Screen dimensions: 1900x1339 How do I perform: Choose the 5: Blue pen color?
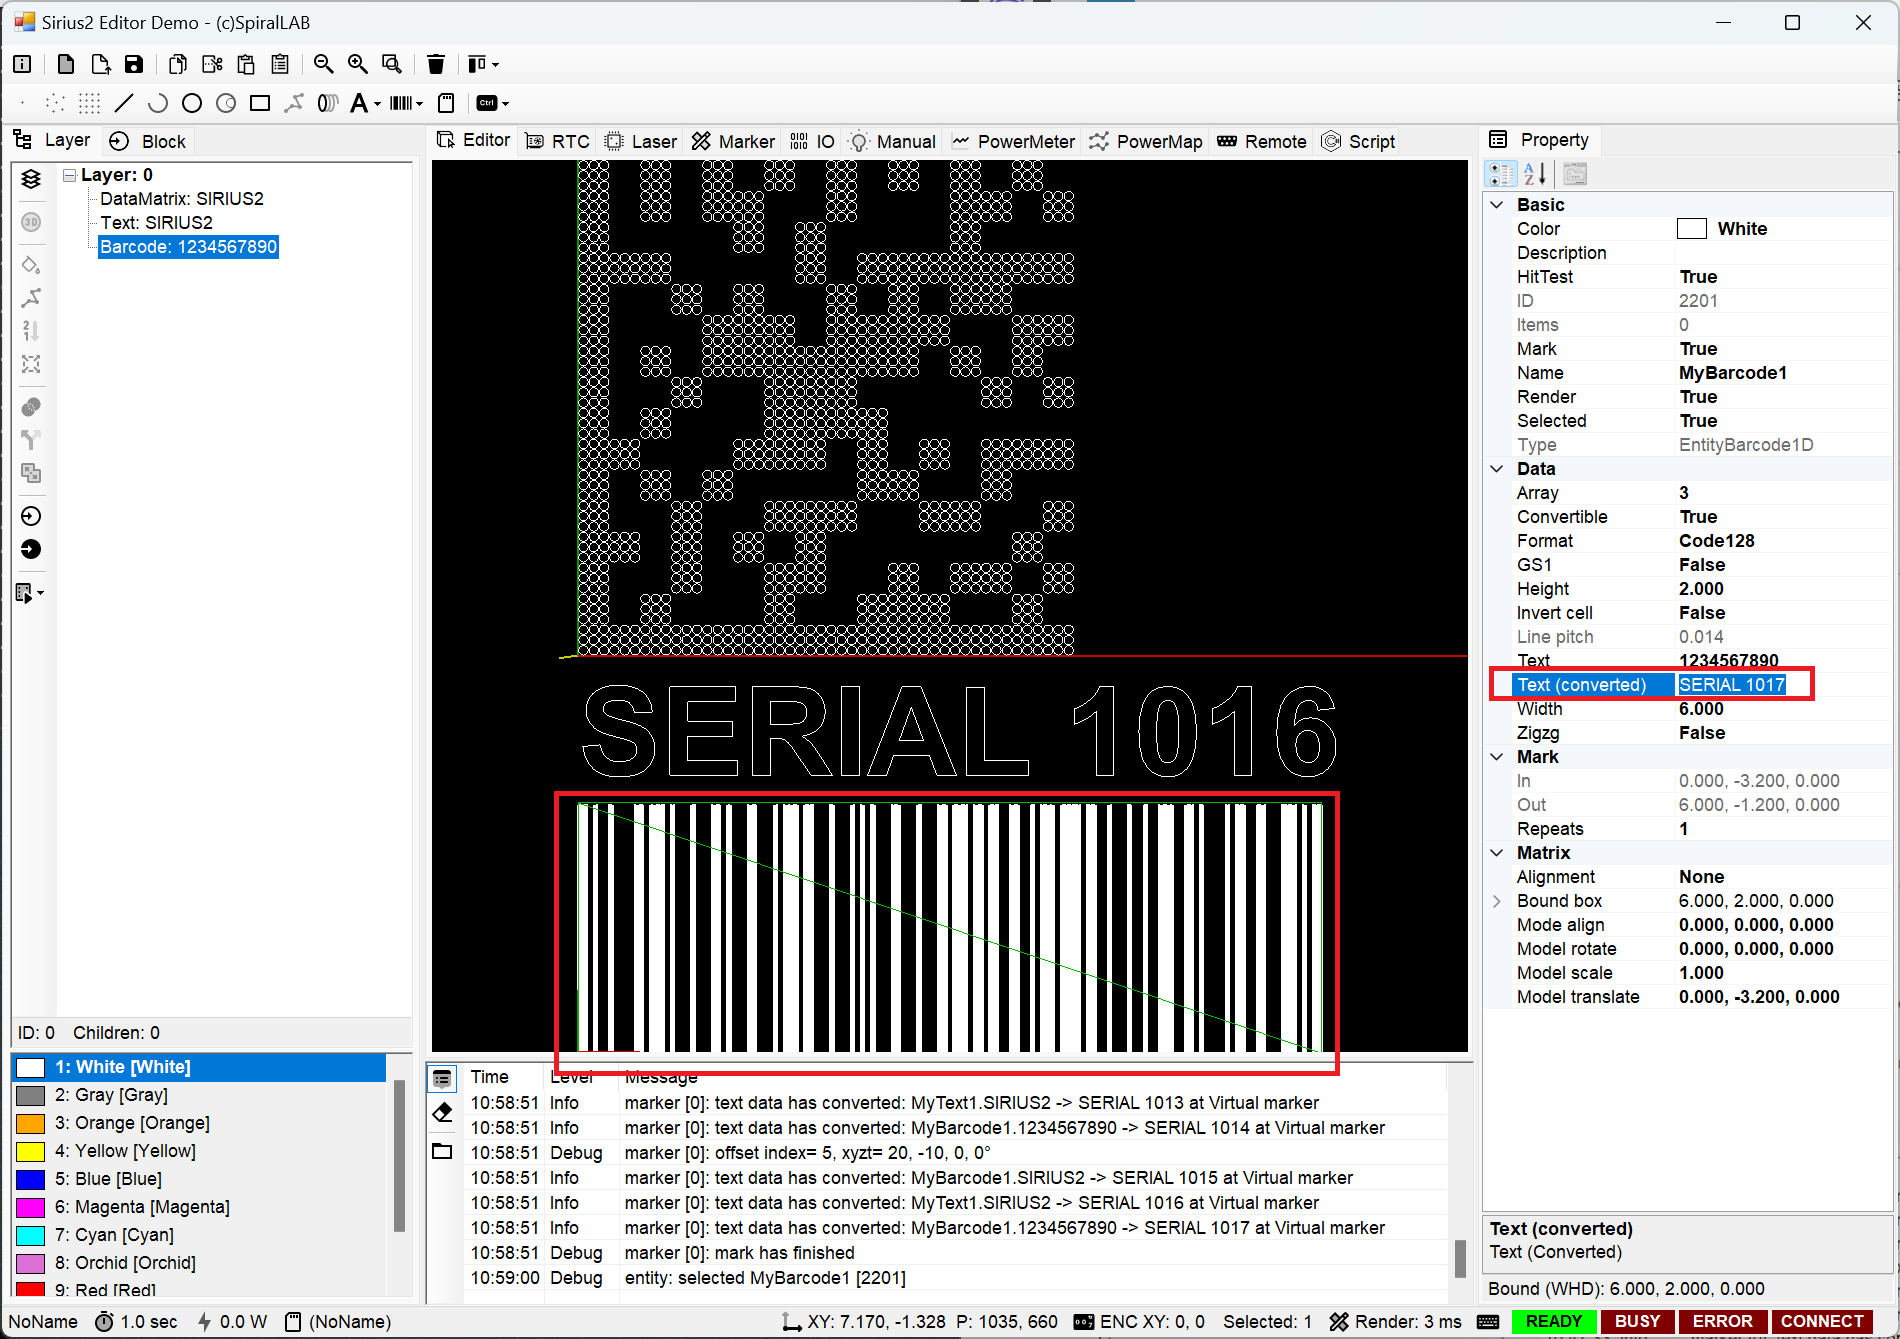point(198,1179)
